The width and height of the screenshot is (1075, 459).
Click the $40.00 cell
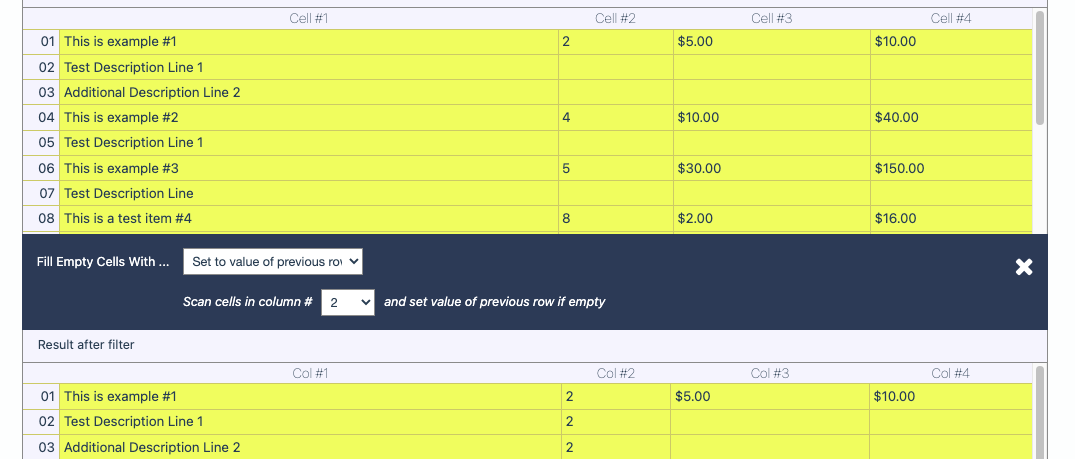coord(951,117)
